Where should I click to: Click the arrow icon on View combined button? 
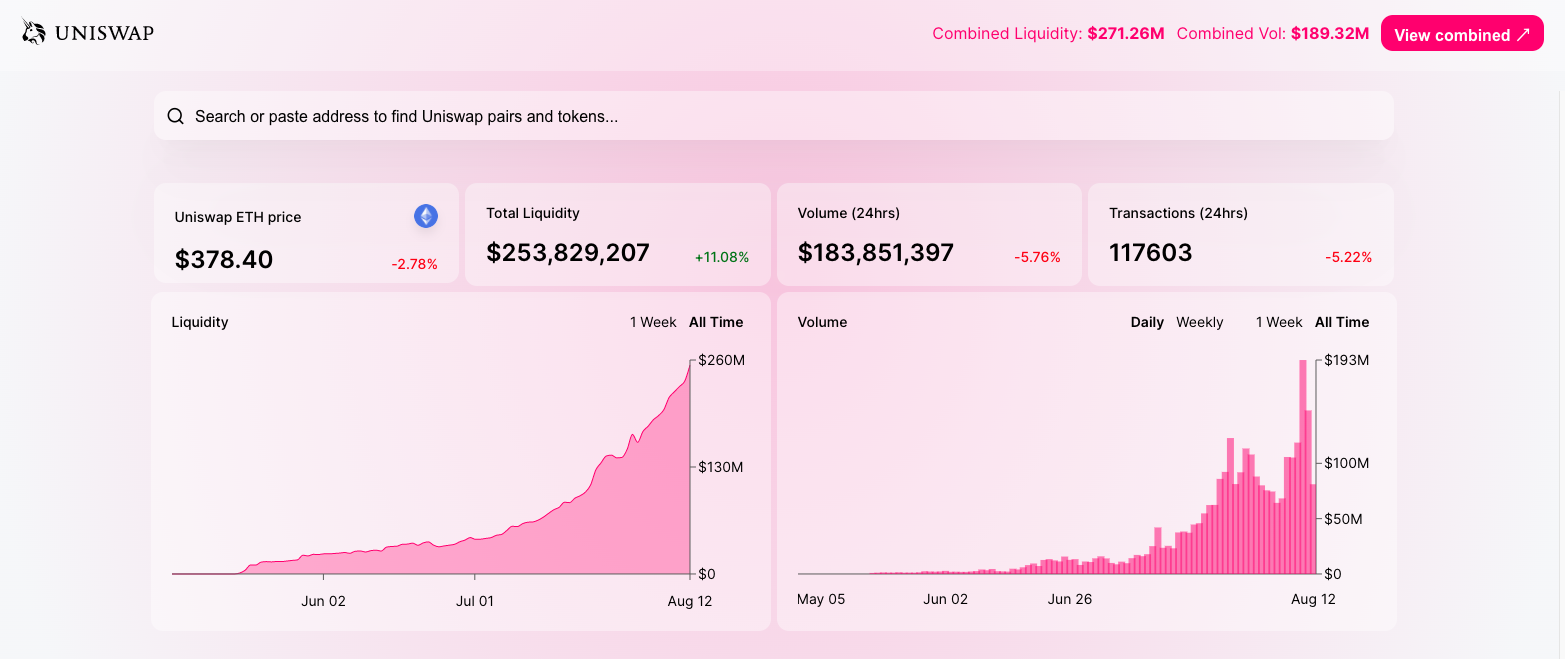[1523, 34]
